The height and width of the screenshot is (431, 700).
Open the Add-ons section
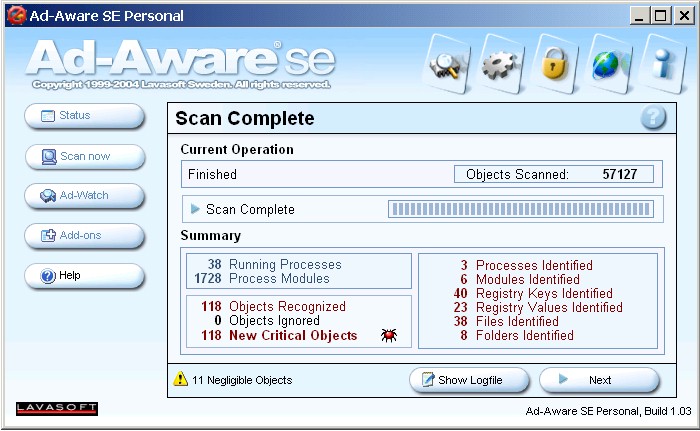tap(84, 236)
